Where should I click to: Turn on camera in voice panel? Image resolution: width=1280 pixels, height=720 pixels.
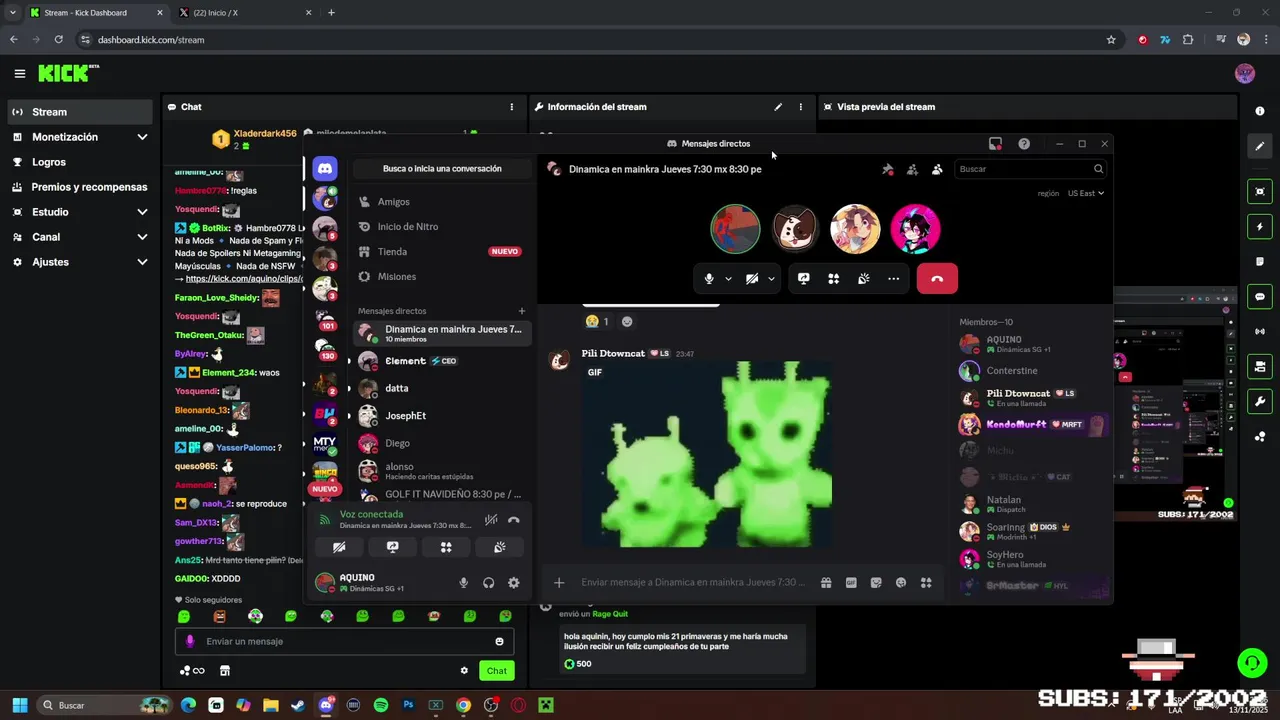[339, 547]
